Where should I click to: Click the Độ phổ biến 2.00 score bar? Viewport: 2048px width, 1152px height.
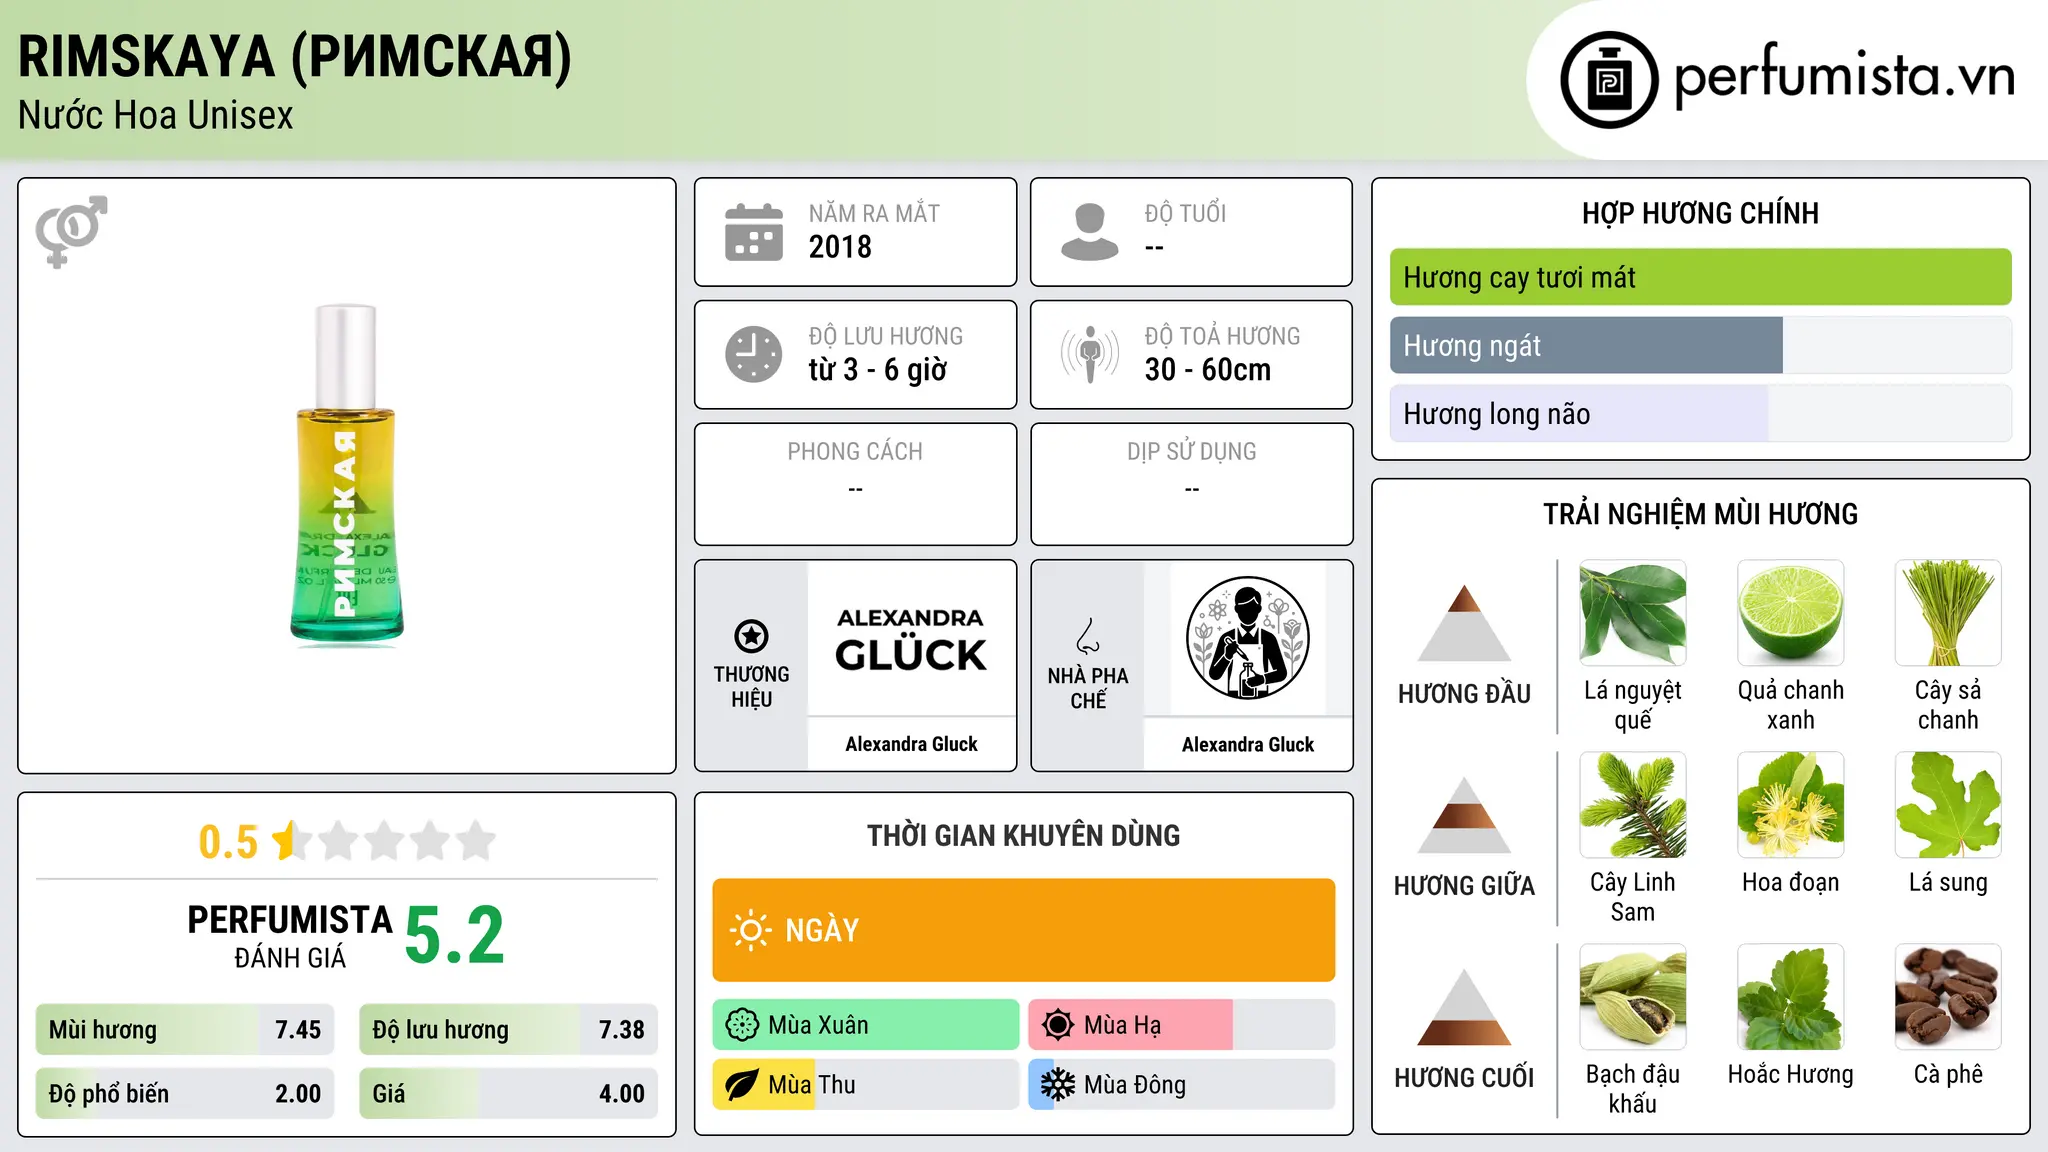[185, 1093]
